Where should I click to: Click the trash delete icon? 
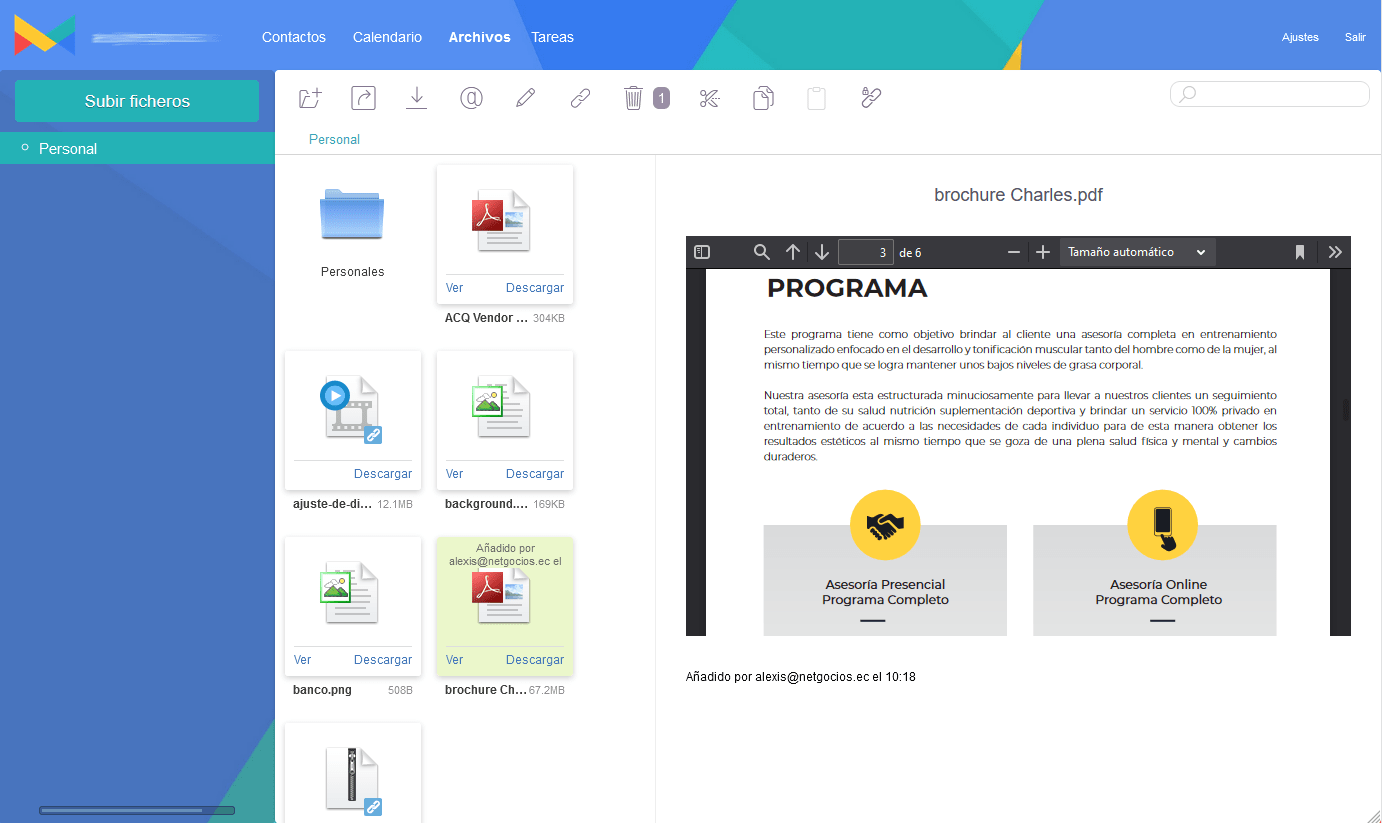click(x=633, y=98)
